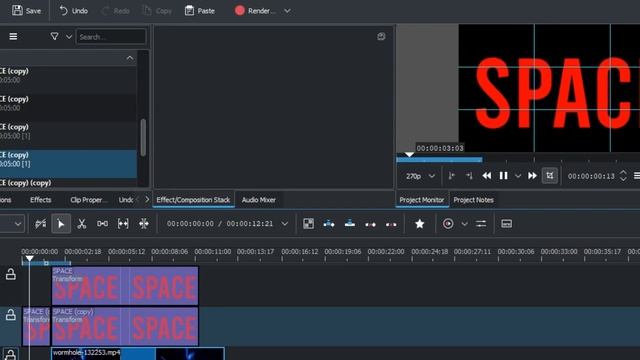Switch to the Clip Properties tab

(89, 200)
